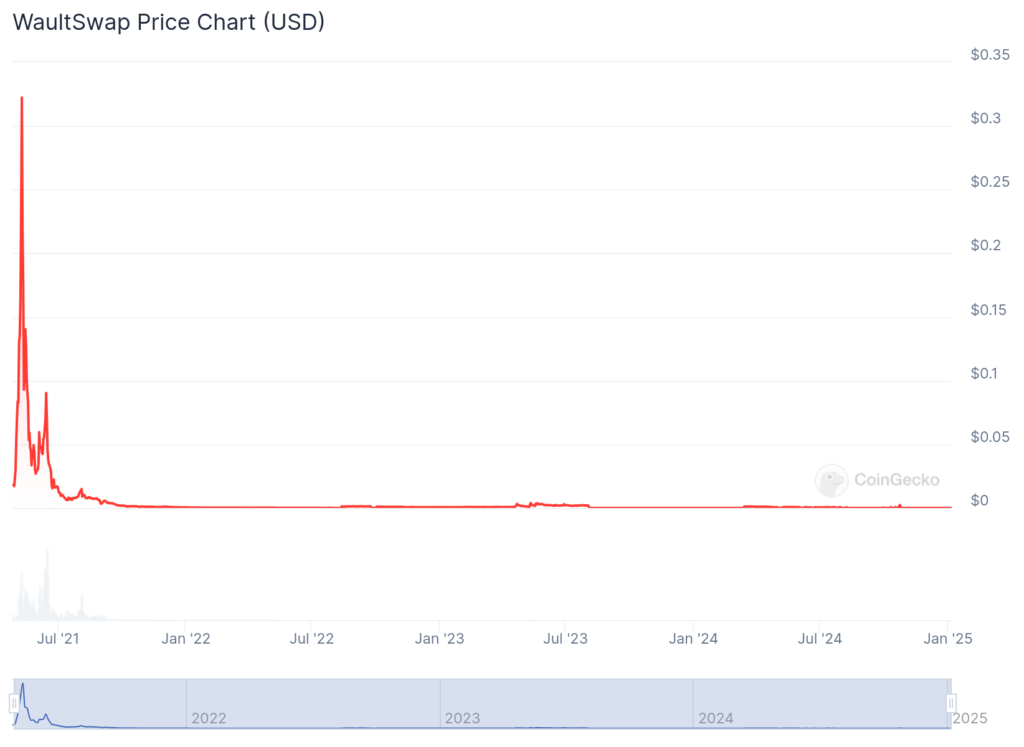
Task: Click the highest price peak on chart
Action: coord(22,98)
